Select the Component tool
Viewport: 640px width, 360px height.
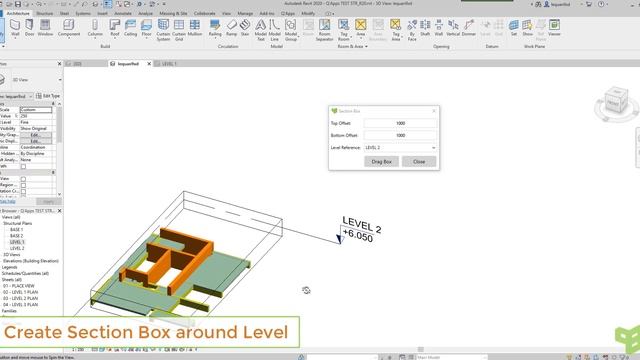pos(69,28)
